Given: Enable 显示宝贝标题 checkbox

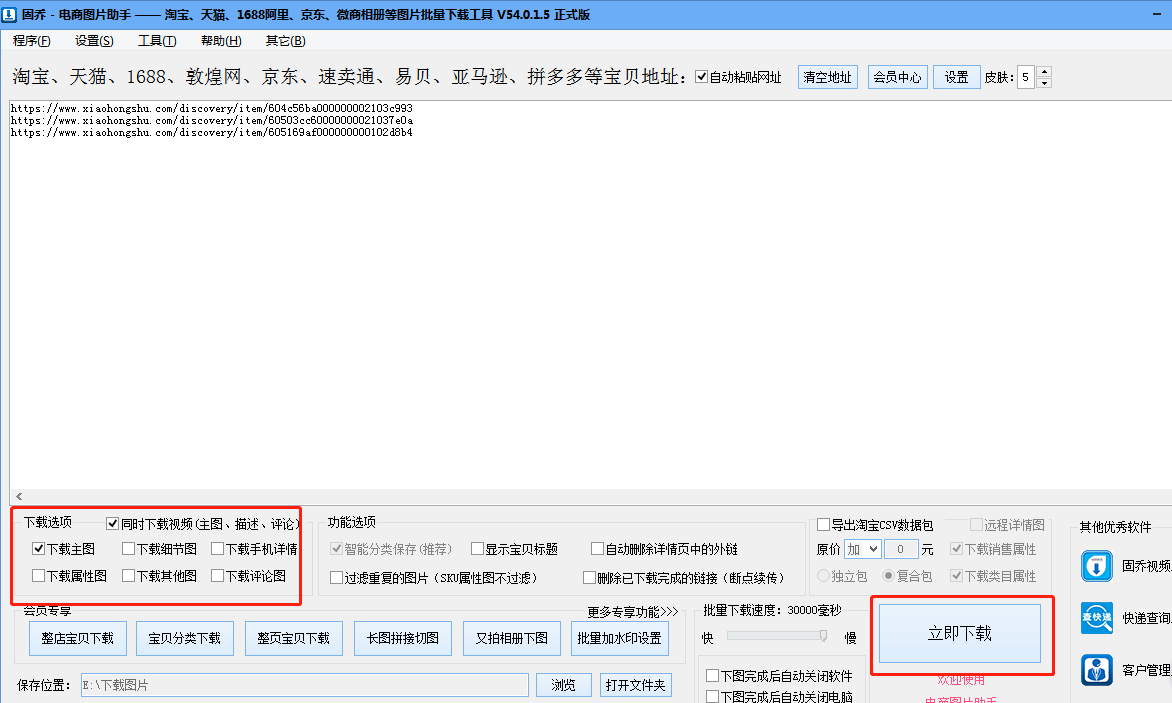Looking at the screenshot, I should [x=478, y=548].
